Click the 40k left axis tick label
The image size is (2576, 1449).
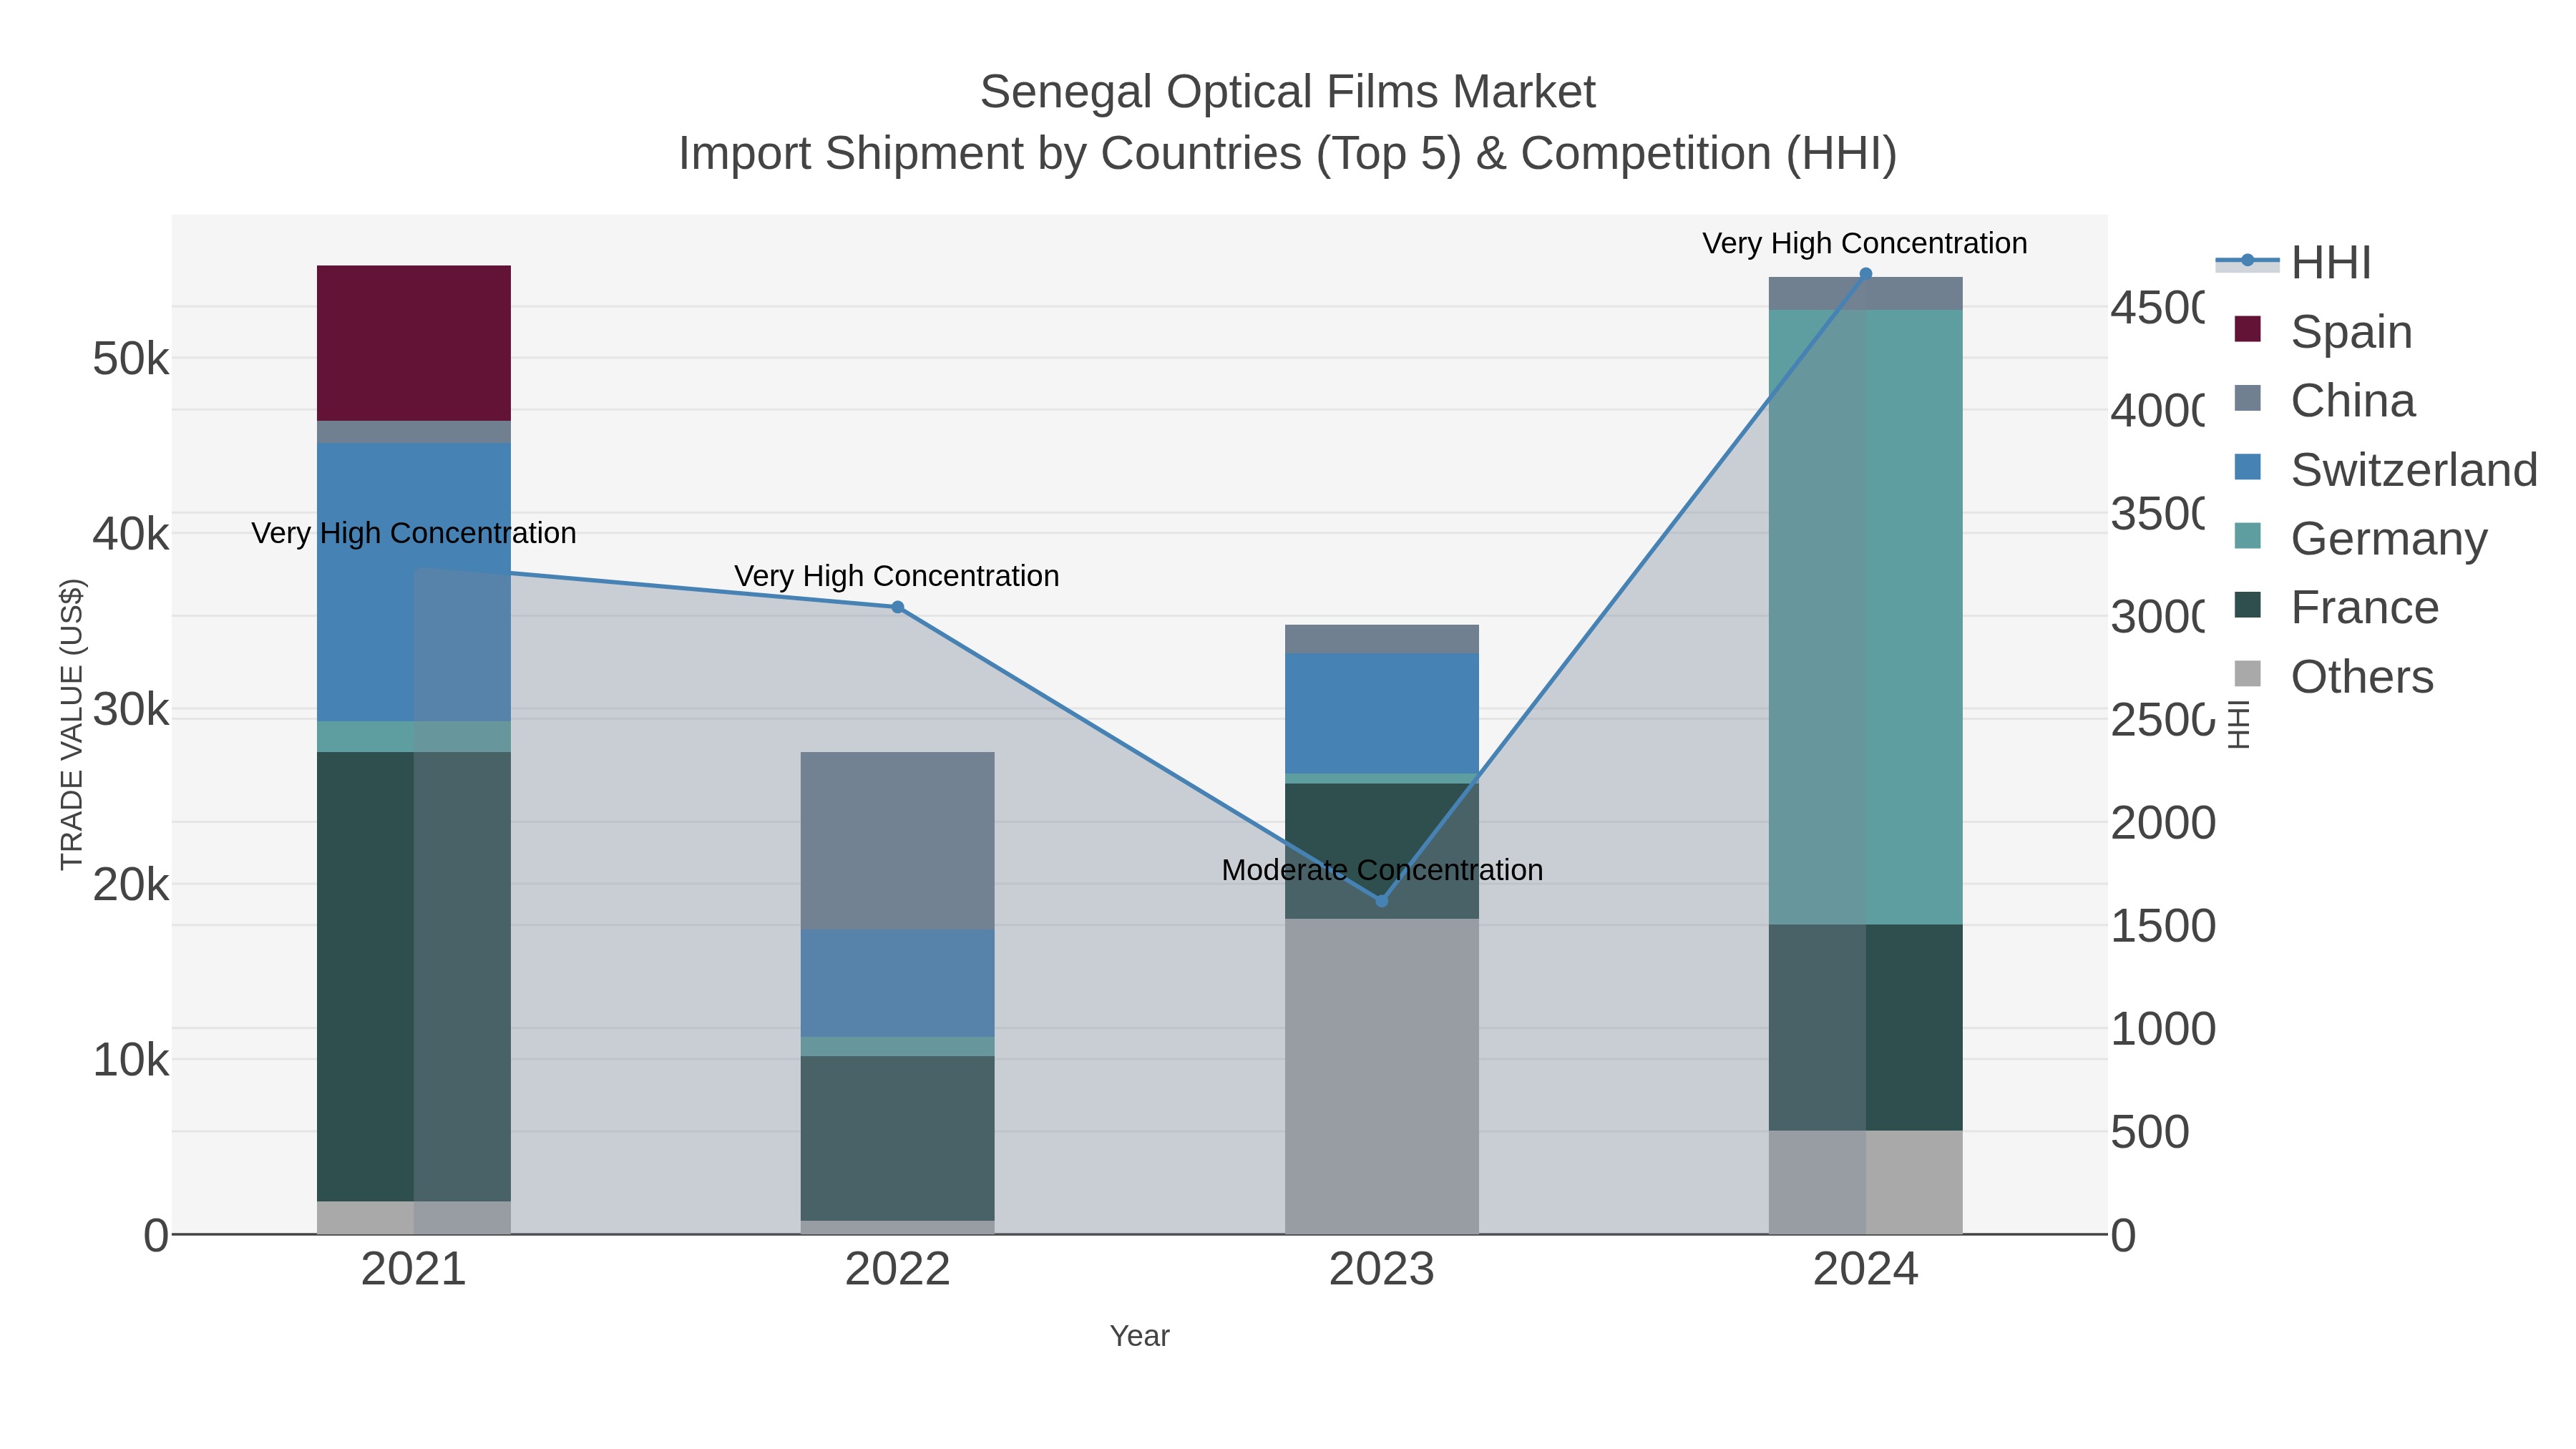tap(131, 534)
